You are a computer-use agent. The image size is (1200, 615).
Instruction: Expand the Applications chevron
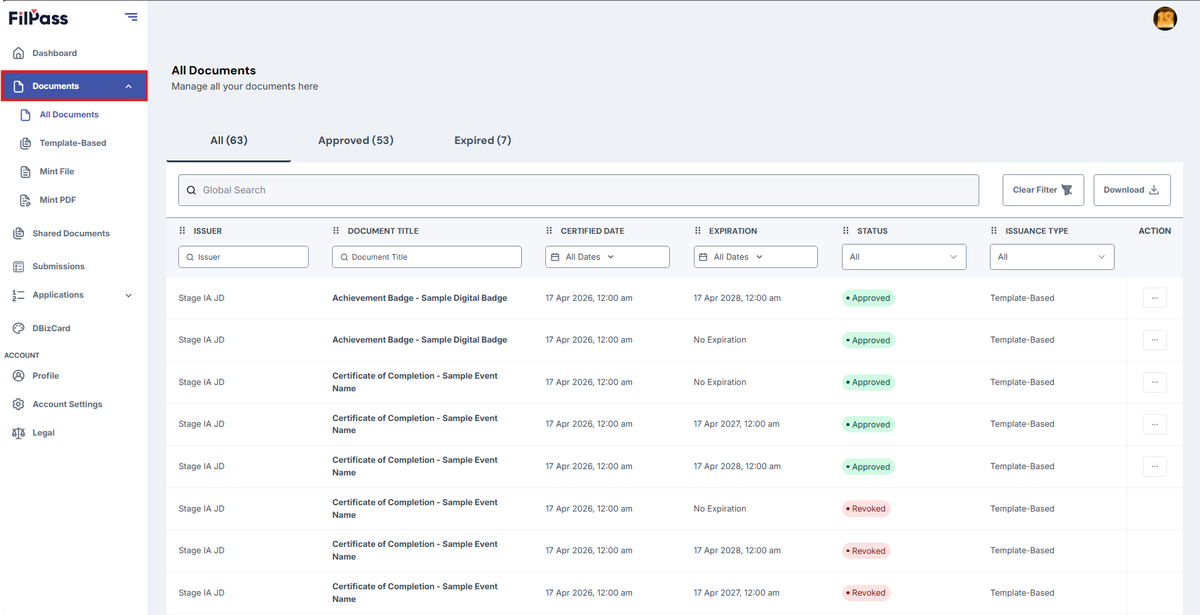(129, 295)
